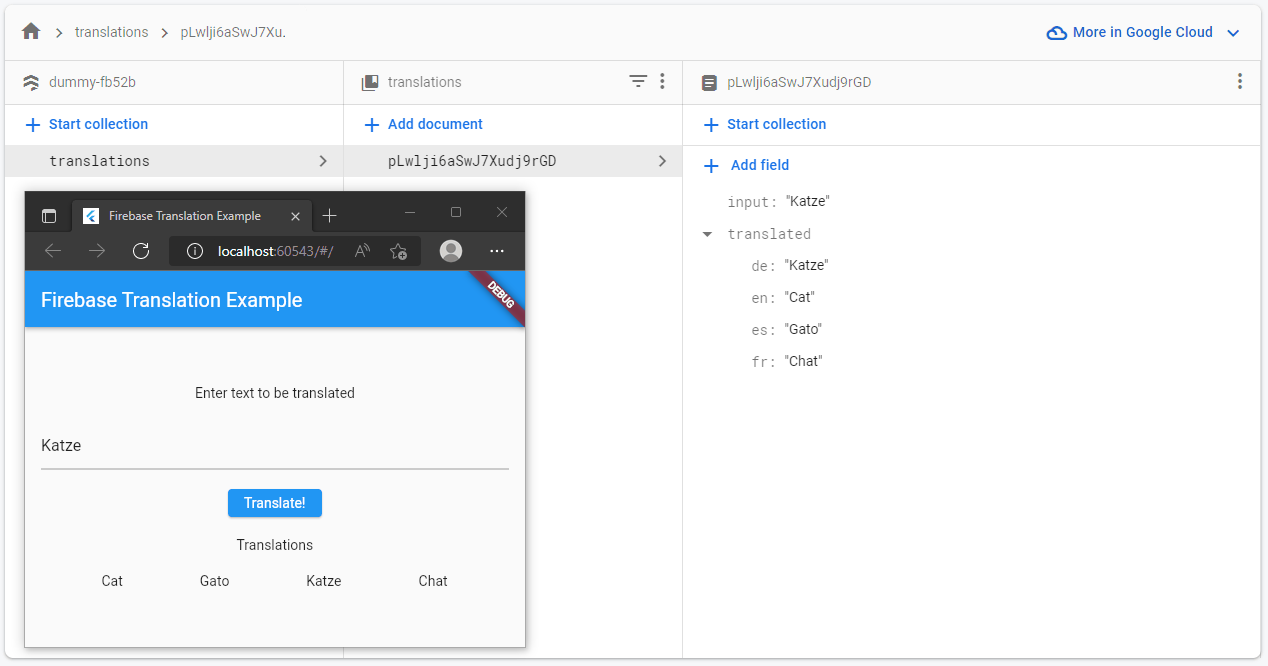The height and width of the screenshot is (666, 1268).
Task: Open the filter icon for translations collection
Action: click(x=638, y=82)
